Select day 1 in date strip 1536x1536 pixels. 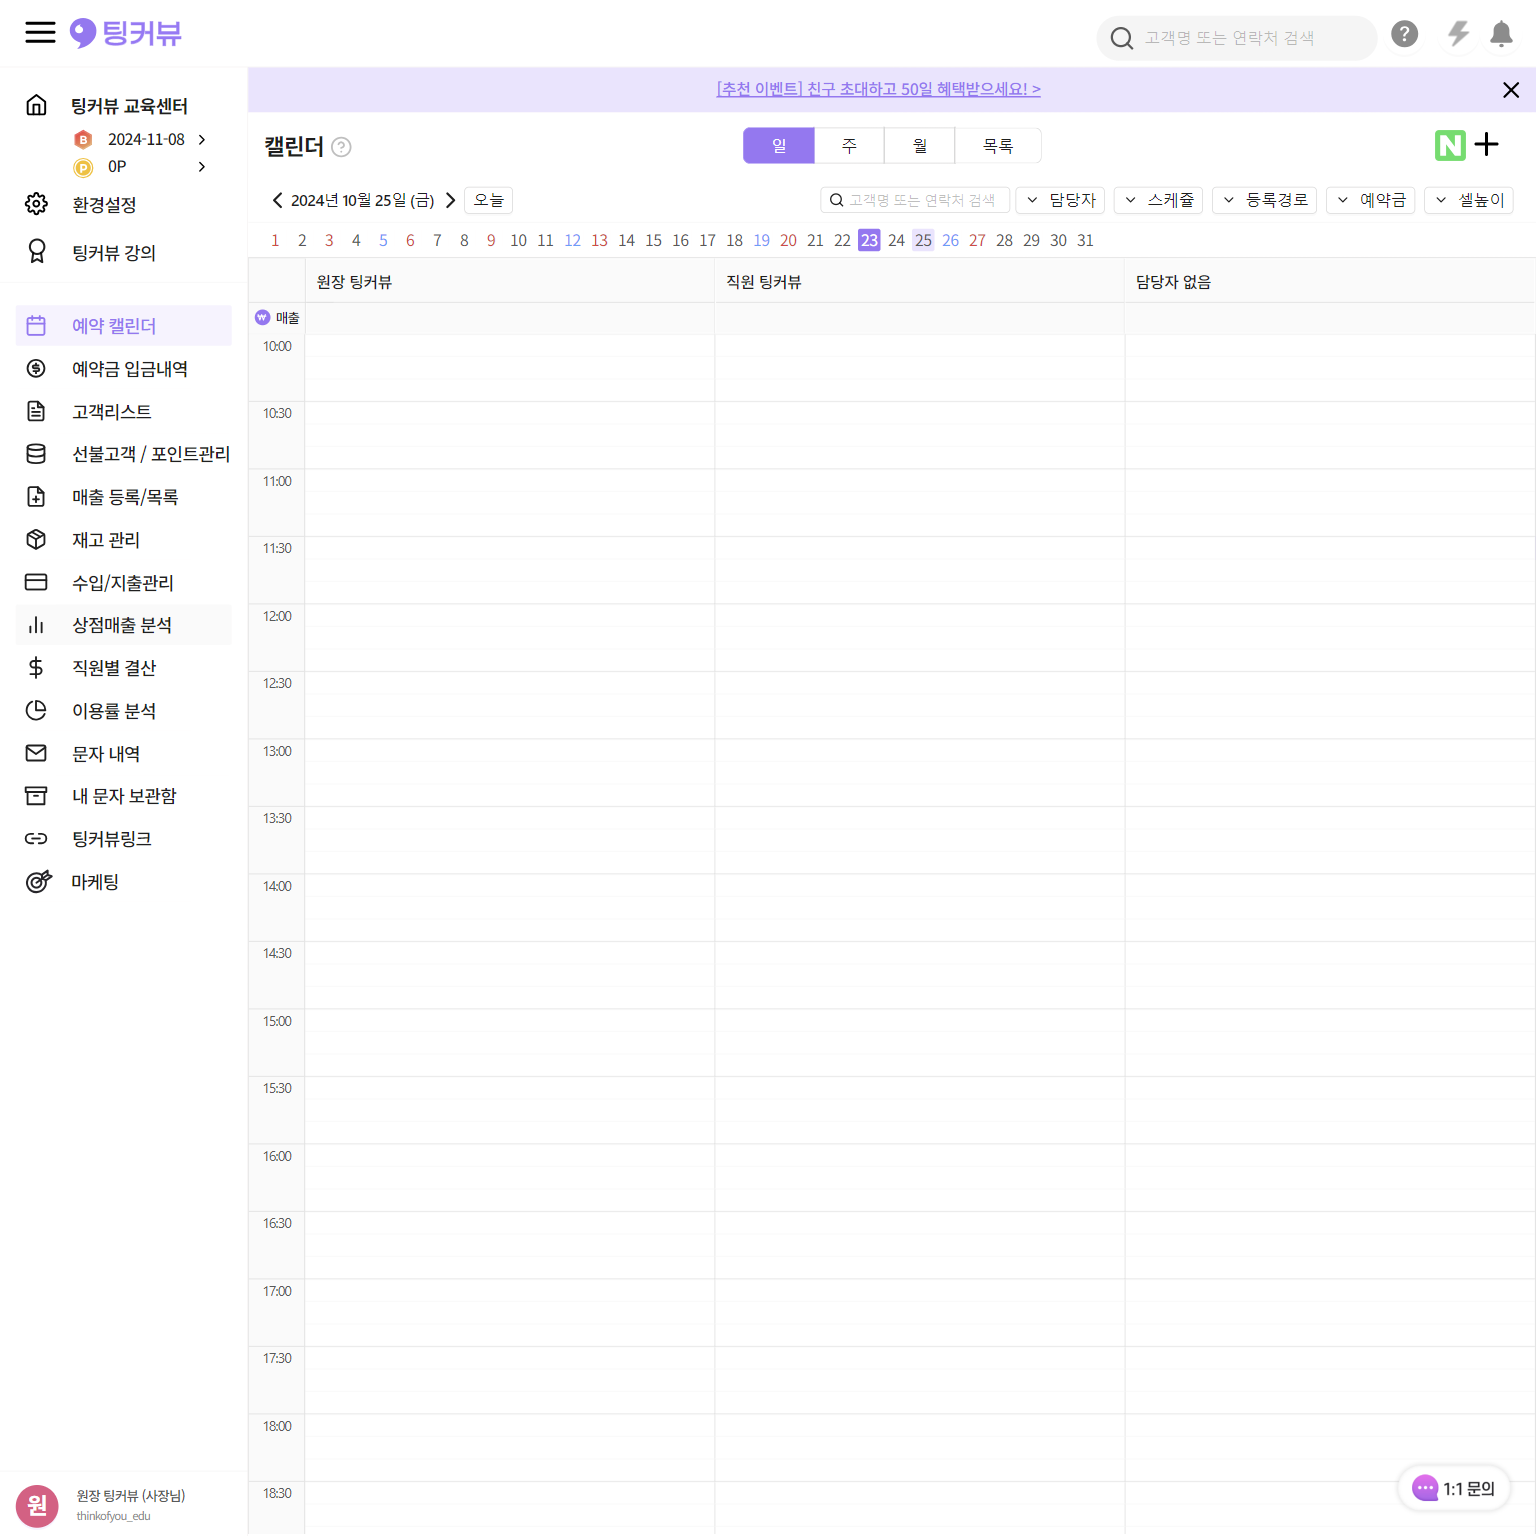point(275,240)
